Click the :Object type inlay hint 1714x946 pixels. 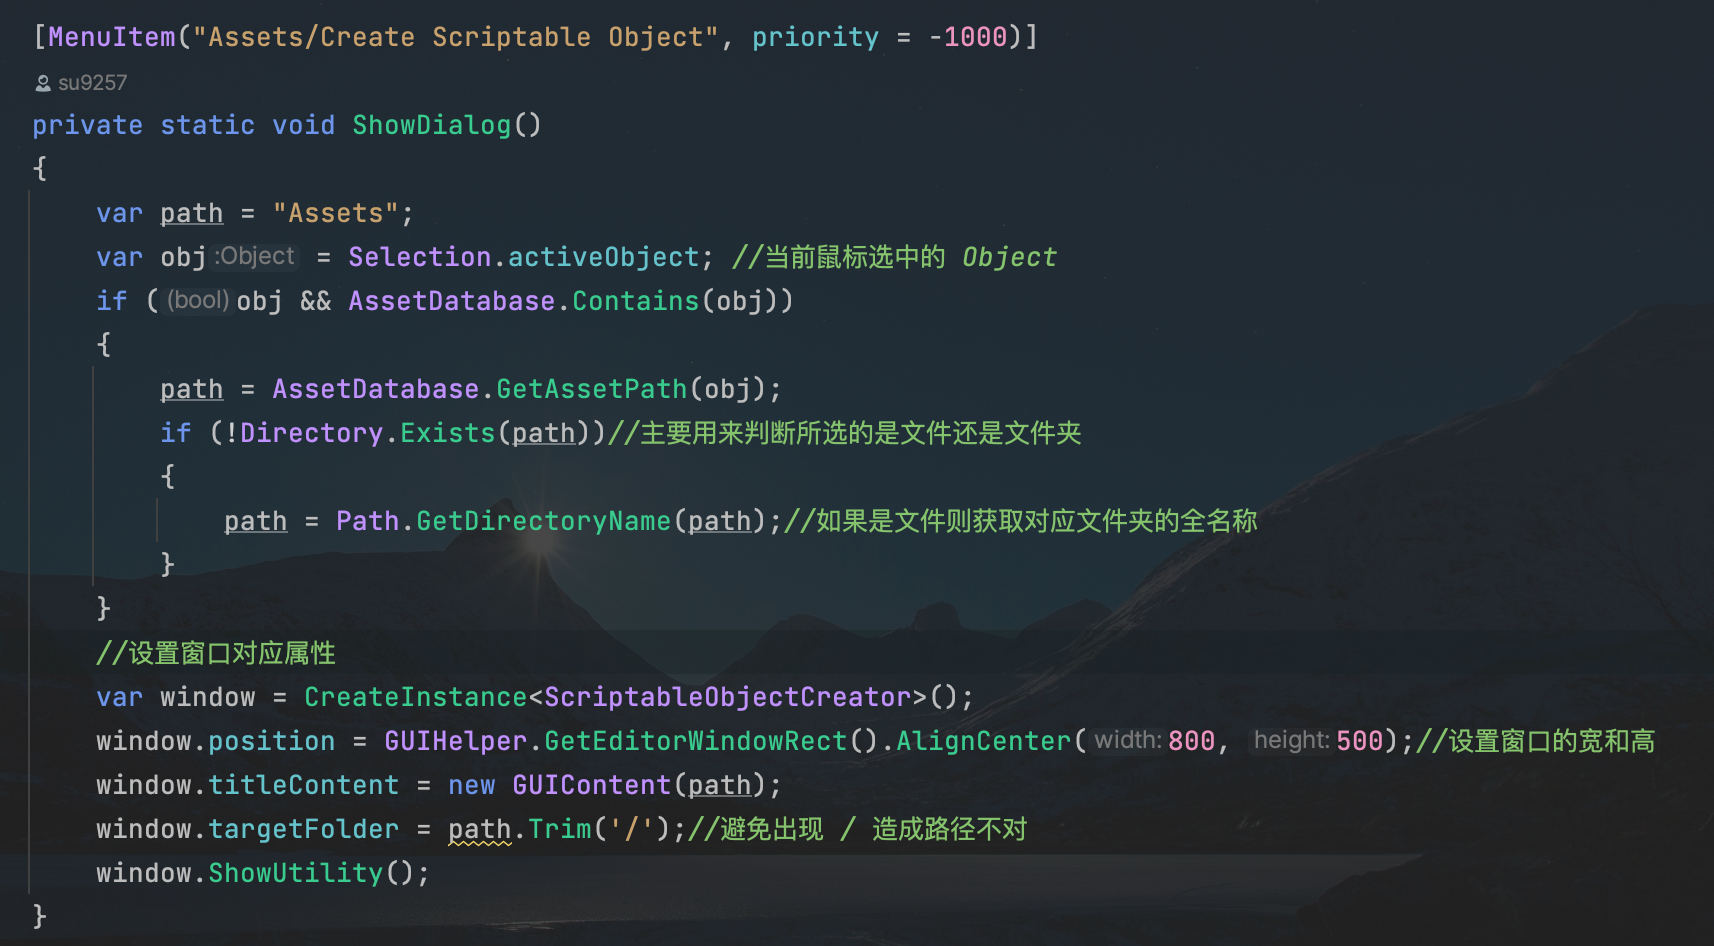[x=255, y=257]
